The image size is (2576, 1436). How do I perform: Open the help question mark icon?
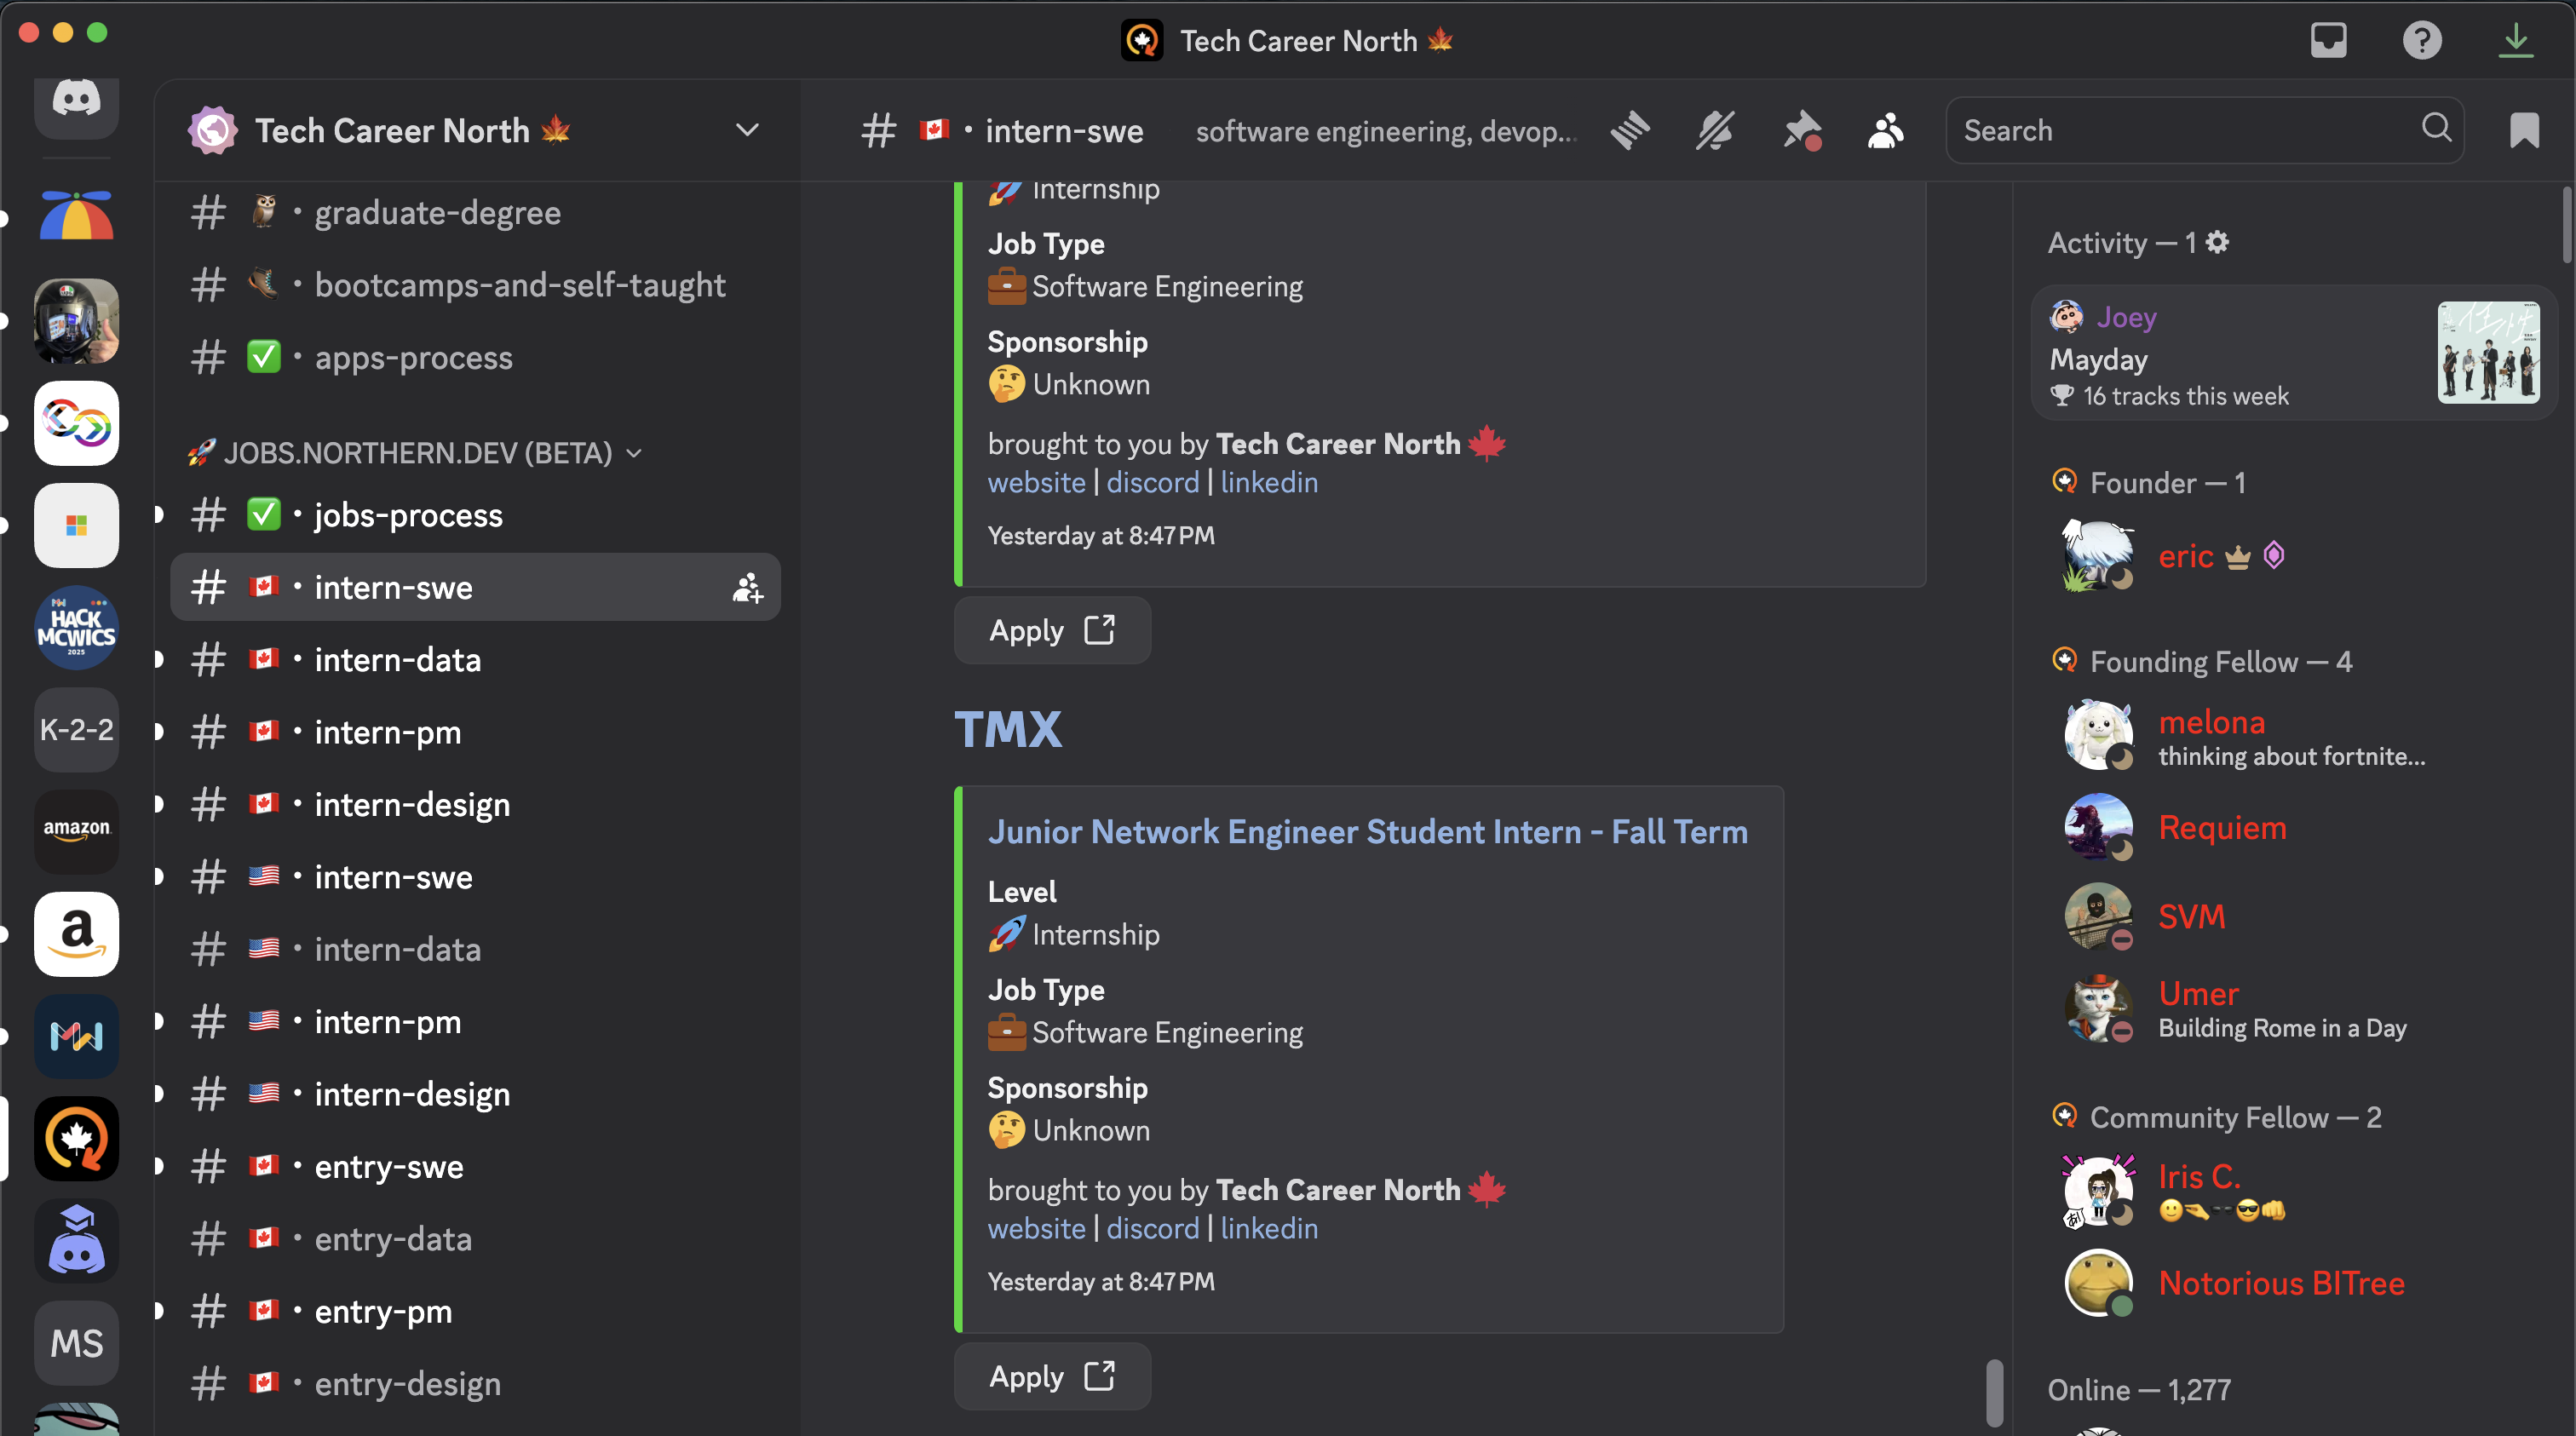click(2422, 41)
